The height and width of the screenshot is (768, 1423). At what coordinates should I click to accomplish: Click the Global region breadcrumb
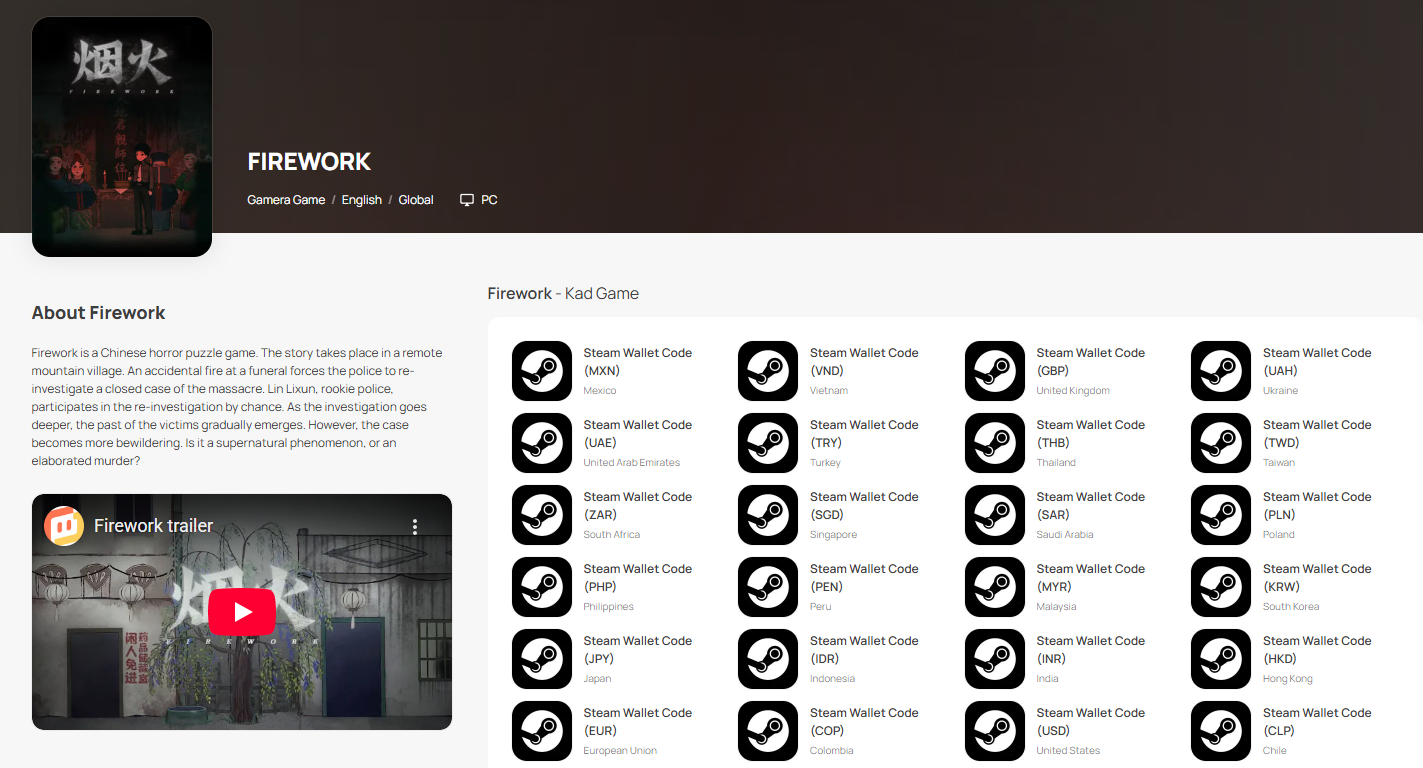[416, 200]
